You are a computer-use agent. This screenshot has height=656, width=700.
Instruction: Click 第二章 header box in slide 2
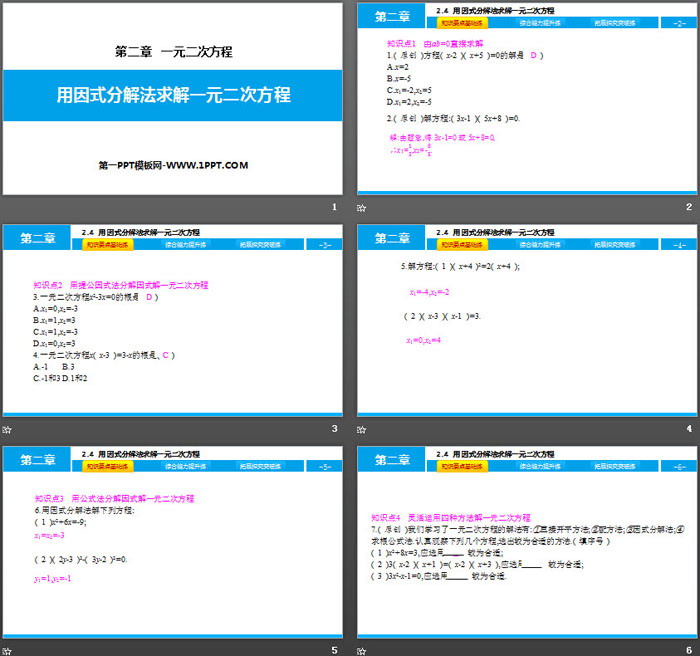[392, 16]
